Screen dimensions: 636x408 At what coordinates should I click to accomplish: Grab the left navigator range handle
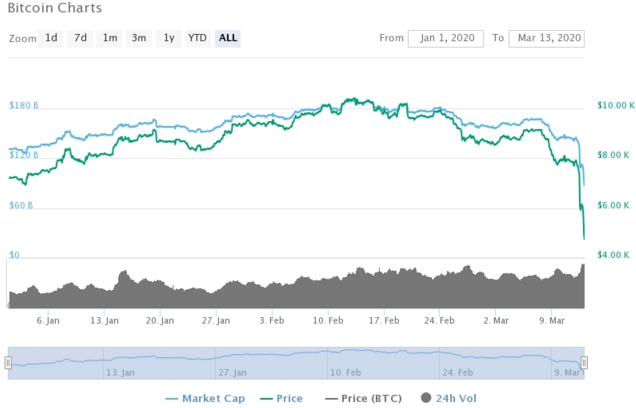coord(8,362)
